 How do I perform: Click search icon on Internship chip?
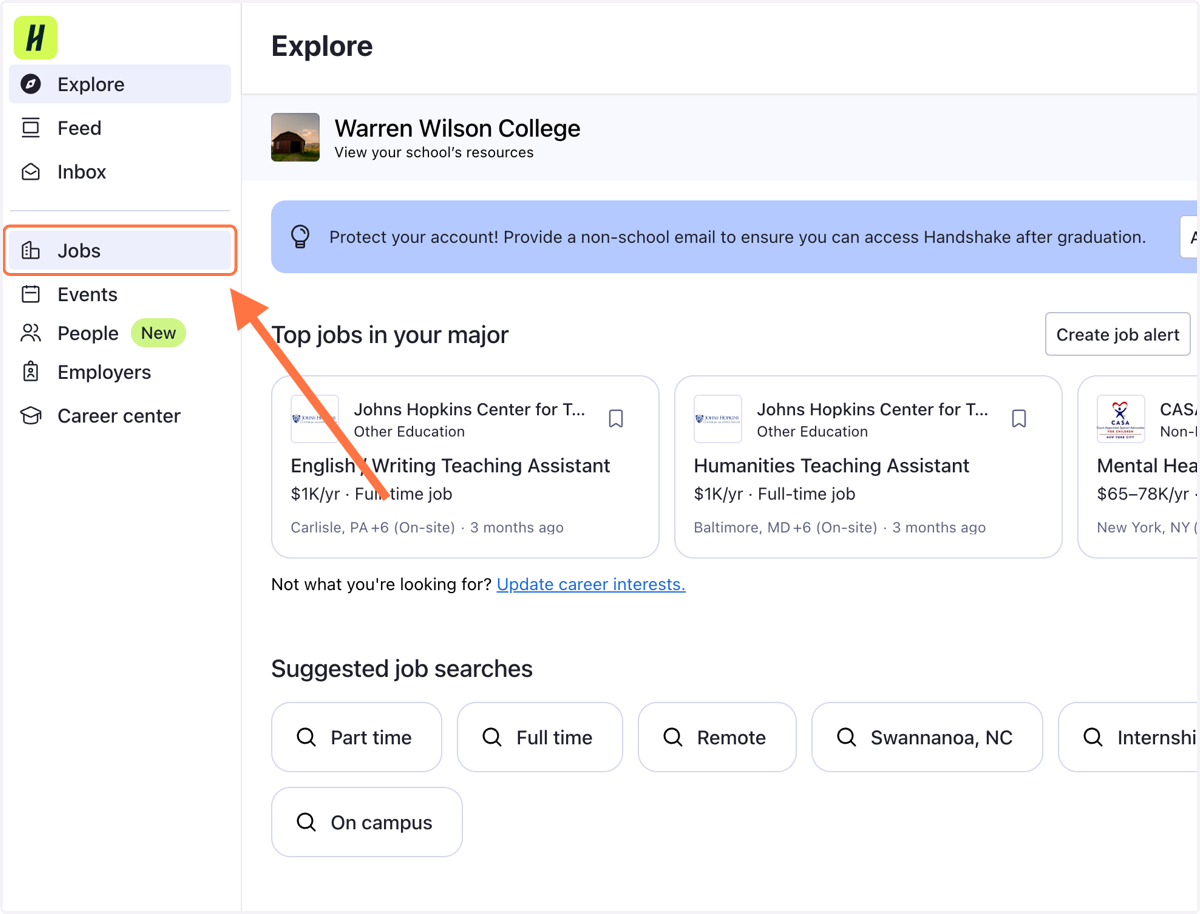click(1093, 737)
